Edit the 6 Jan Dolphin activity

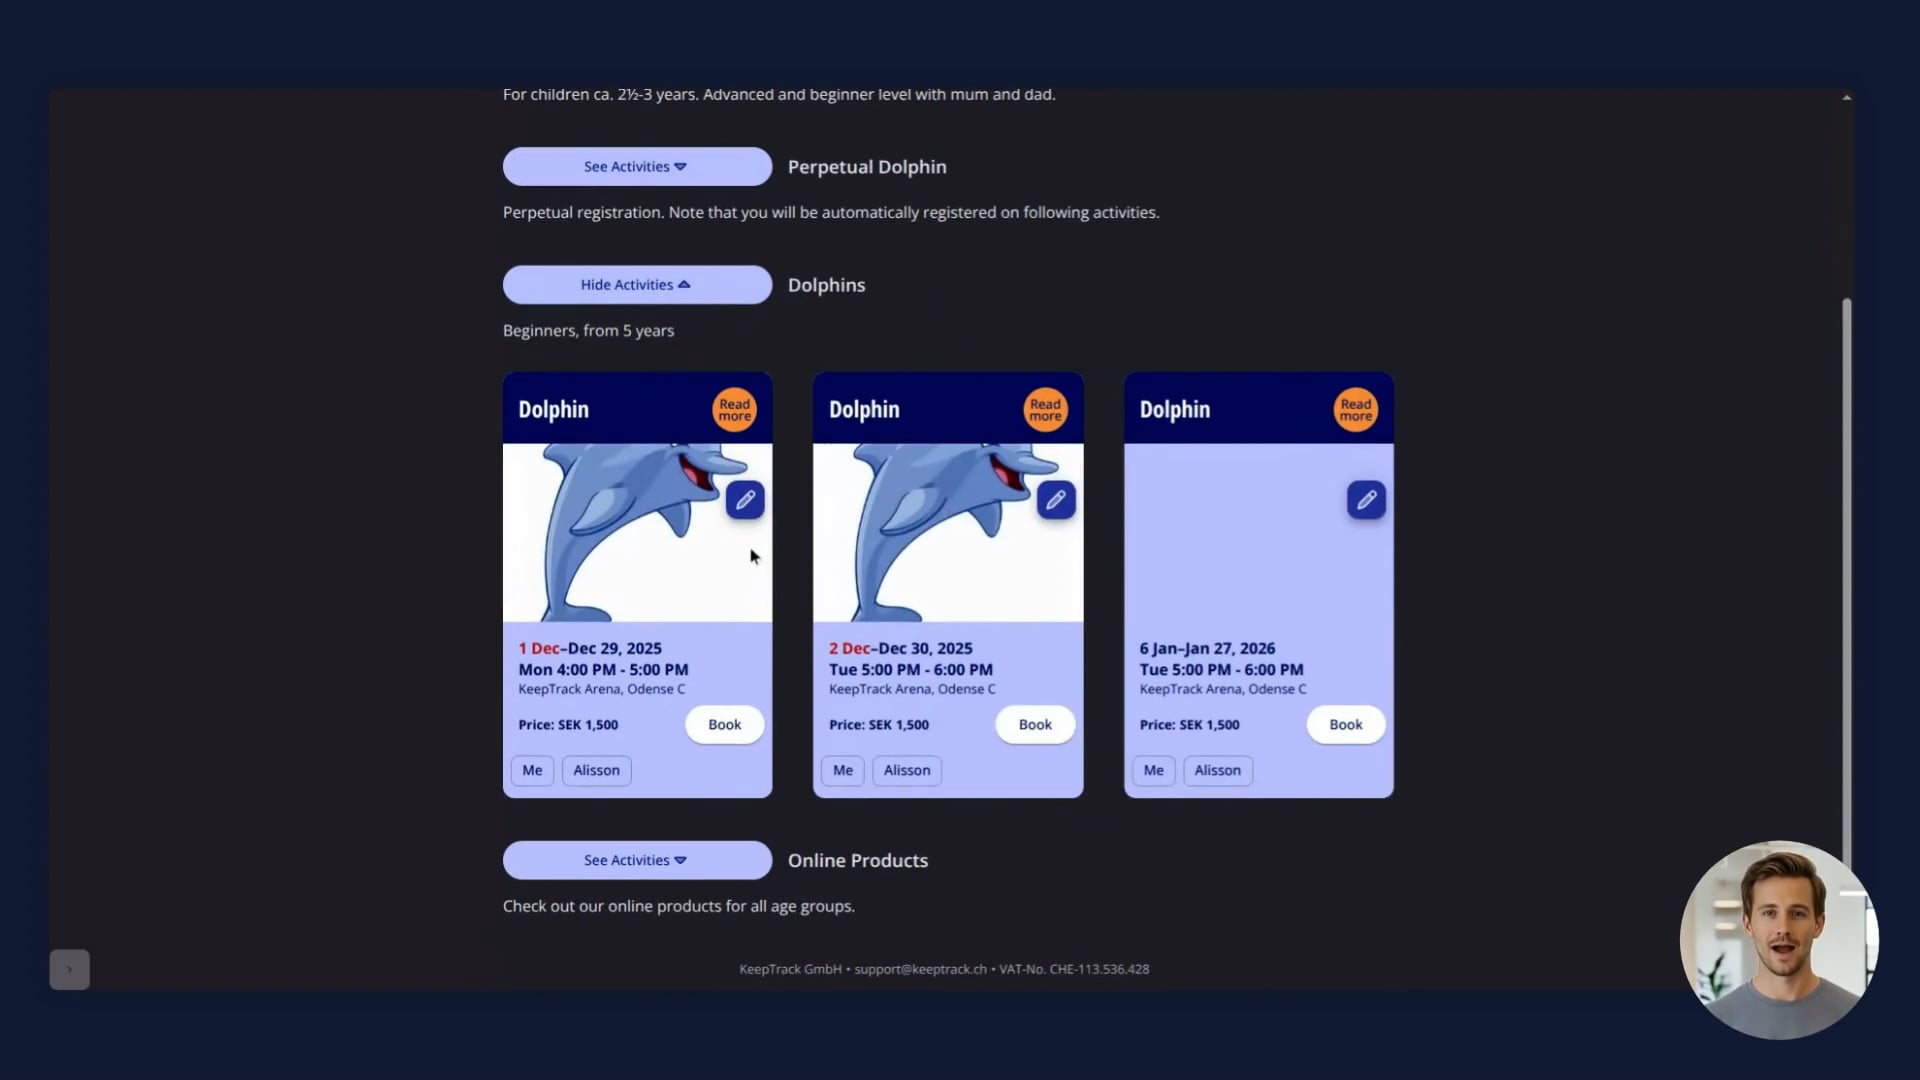pyautogui.click(x=1366, y=500)
